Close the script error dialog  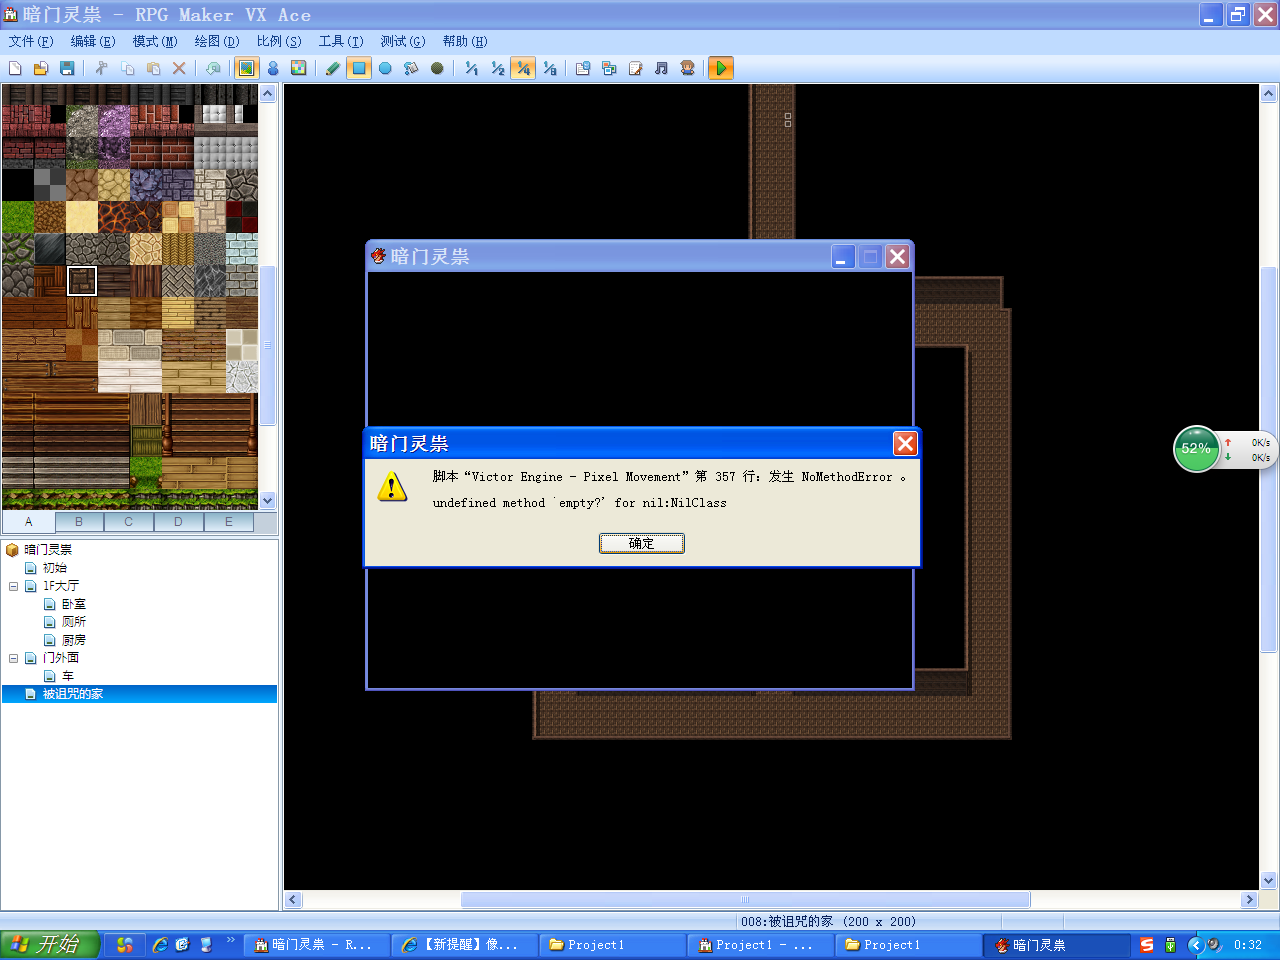(905, 443)
